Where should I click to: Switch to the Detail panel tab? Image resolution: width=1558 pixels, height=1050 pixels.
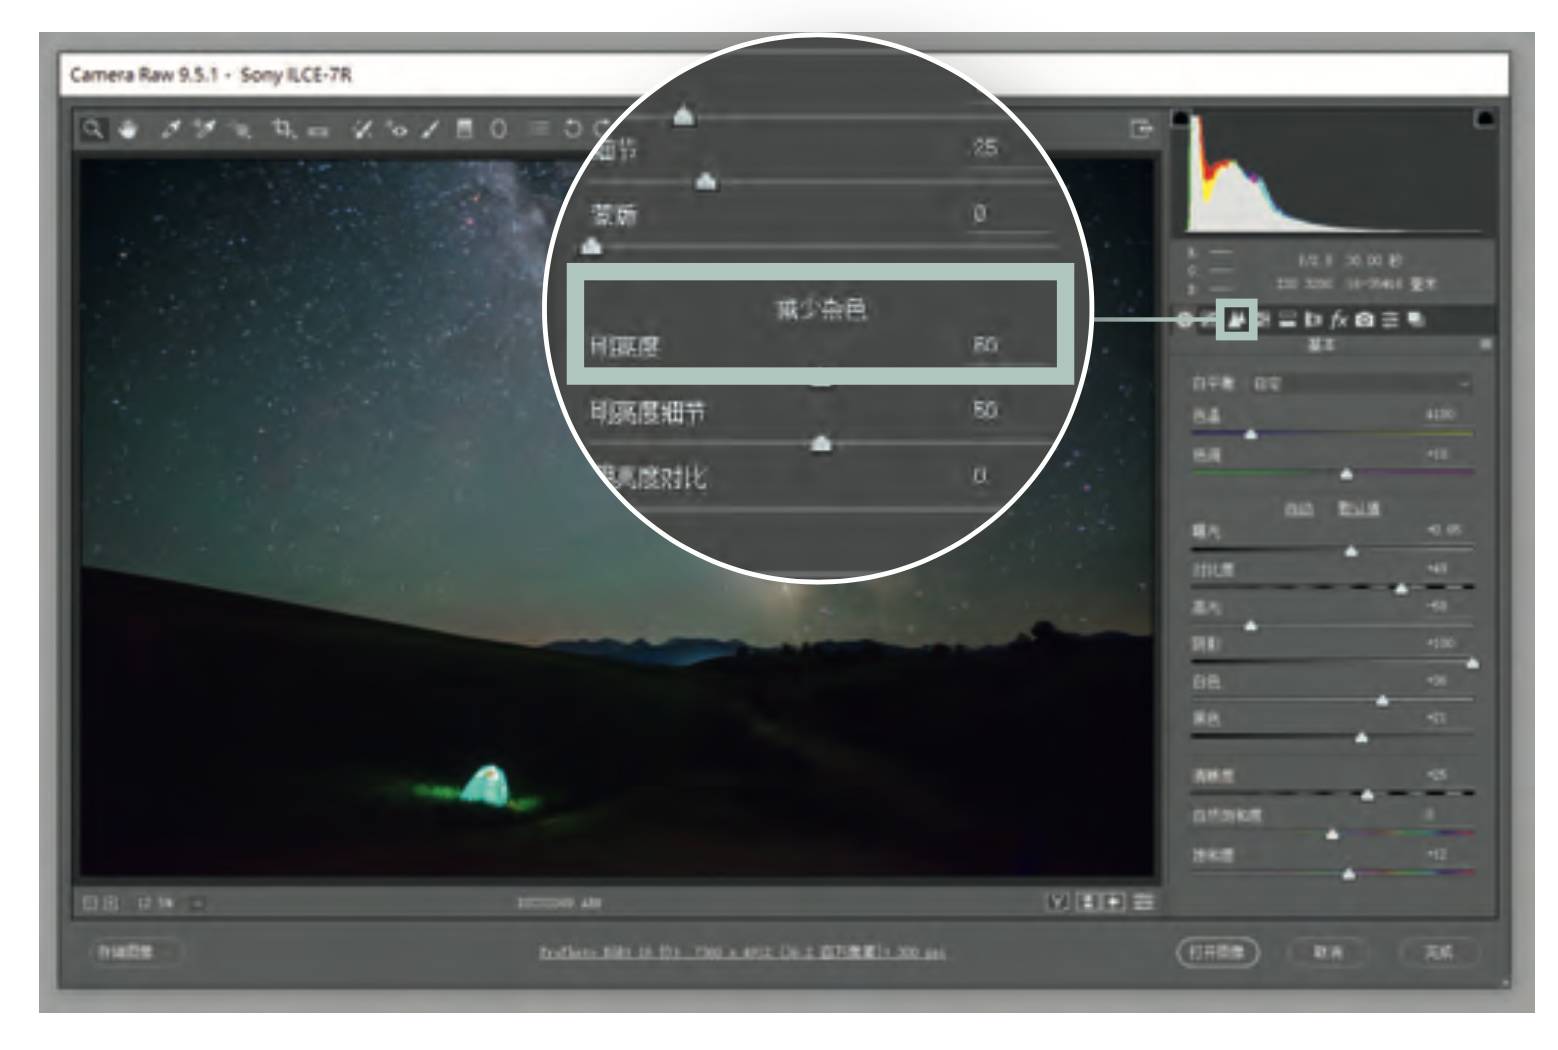pos(1237,320)
